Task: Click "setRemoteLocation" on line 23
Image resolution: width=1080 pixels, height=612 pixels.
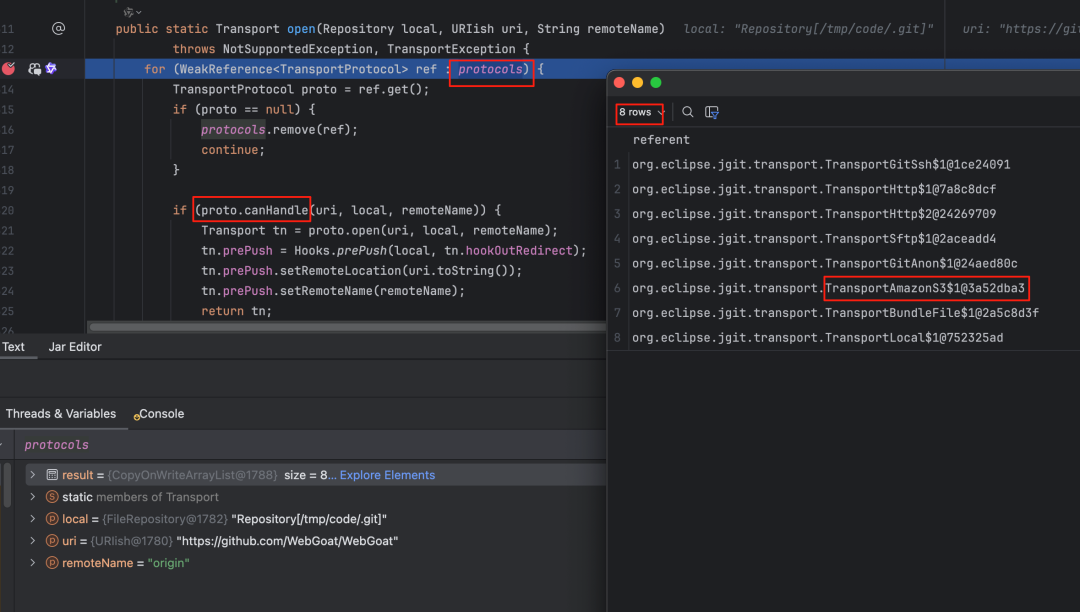Action: [338, 271]
